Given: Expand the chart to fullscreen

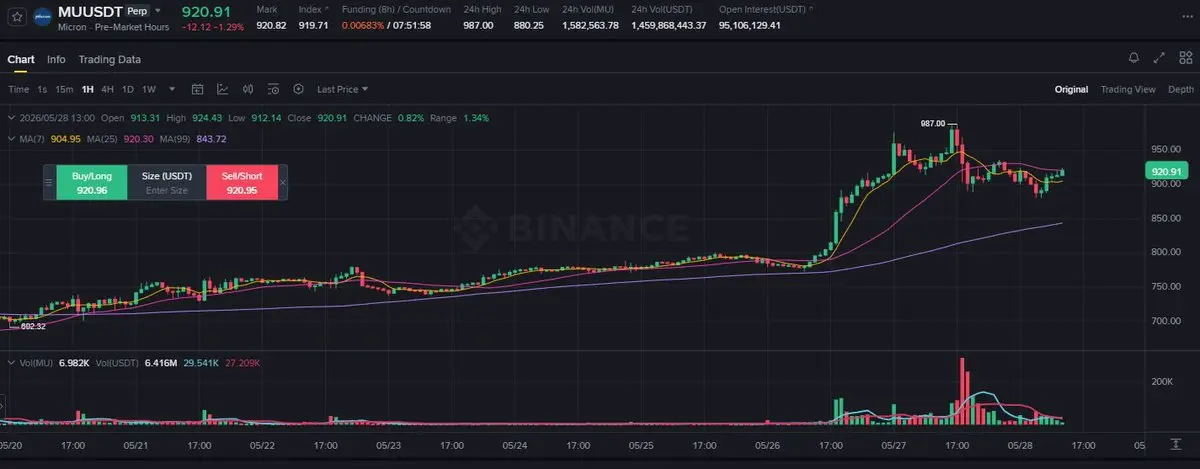Looking at the screenshot, I should (x=1159, y=58).
